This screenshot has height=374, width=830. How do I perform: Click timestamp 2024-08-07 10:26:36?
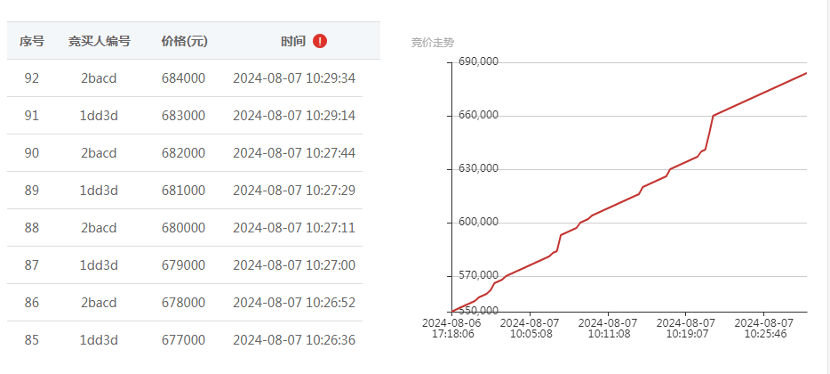(294, 340)
